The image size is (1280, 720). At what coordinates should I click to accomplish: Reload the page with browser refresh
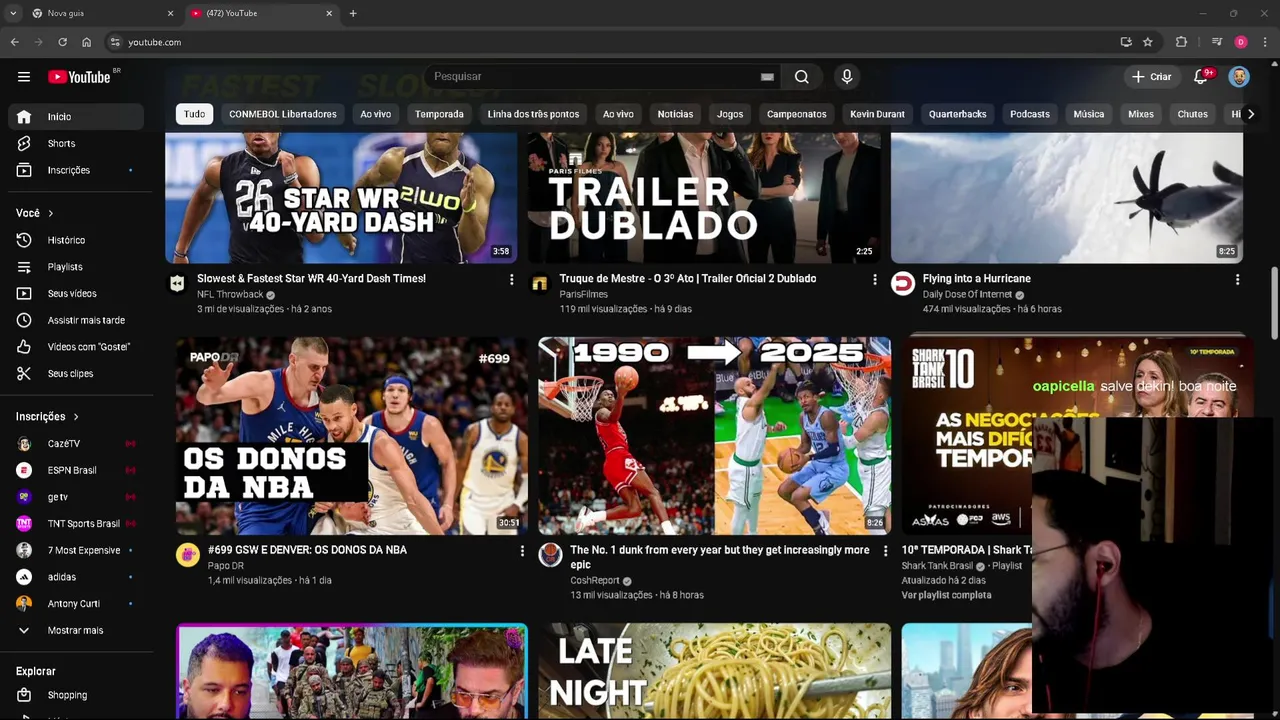(x=62, y=42)
